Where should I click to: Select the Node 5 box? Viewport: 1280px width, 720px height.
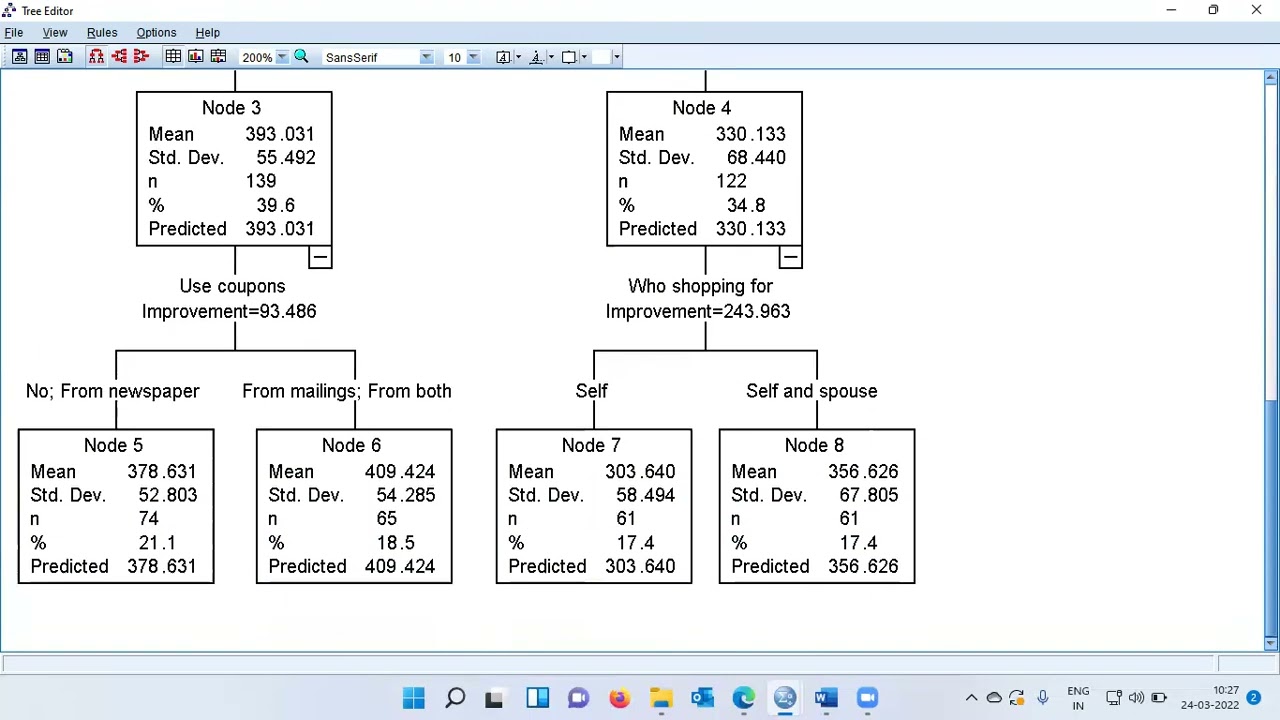116,506
